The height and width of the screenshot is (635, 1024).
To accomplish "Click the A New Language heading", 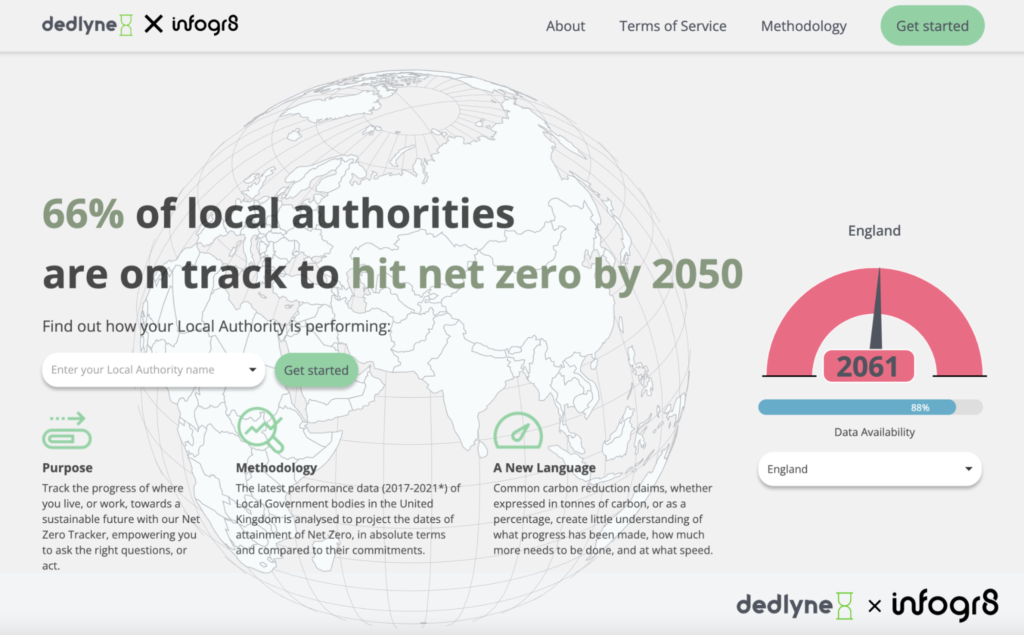I will click(x=544, y=467).
